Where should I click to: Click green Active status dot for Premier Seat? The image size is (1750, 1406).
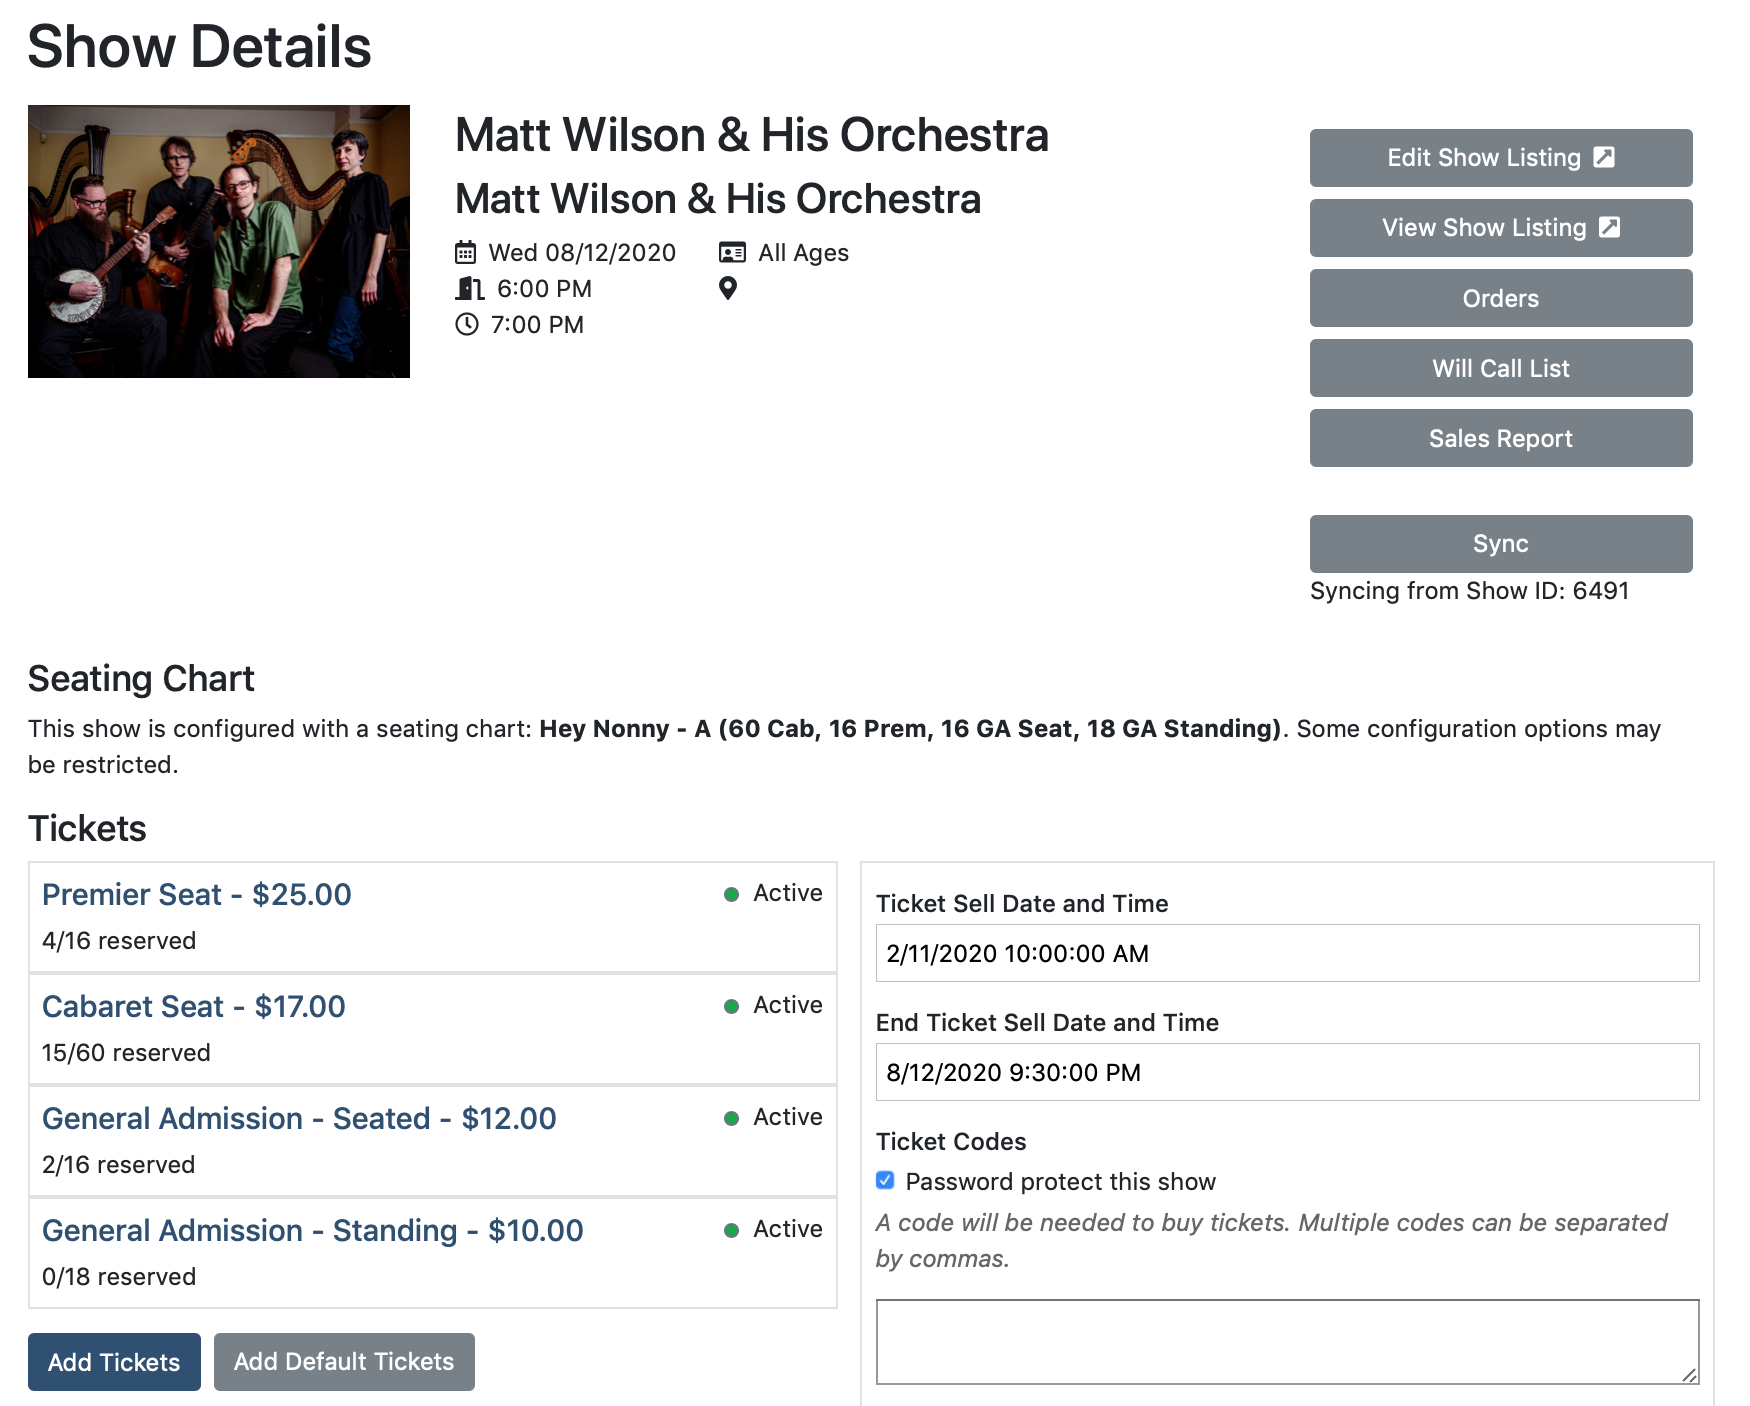pos(732,894)
